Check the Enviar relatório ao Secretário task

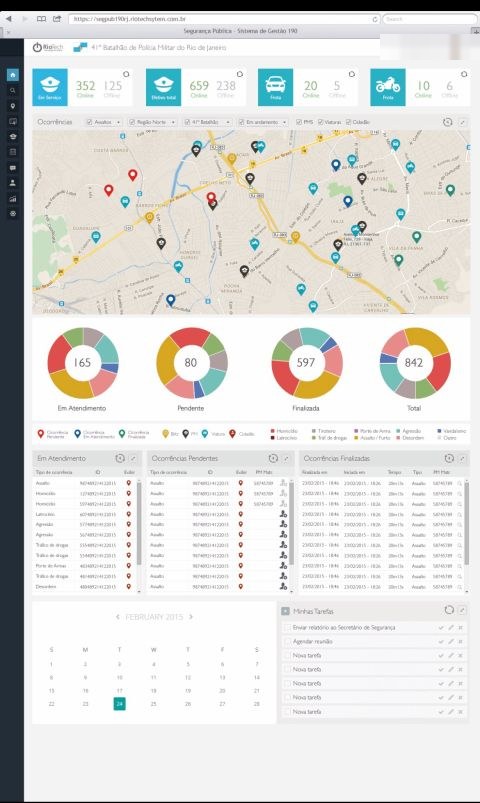[287, 627]
